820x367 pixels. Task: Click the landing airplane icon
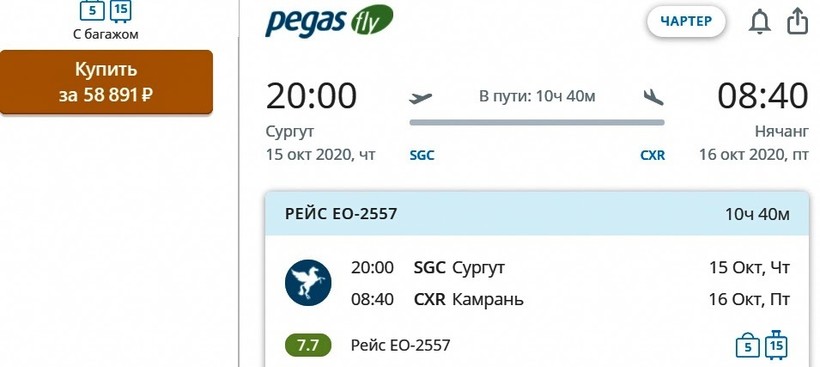click(x=653, y=97)
